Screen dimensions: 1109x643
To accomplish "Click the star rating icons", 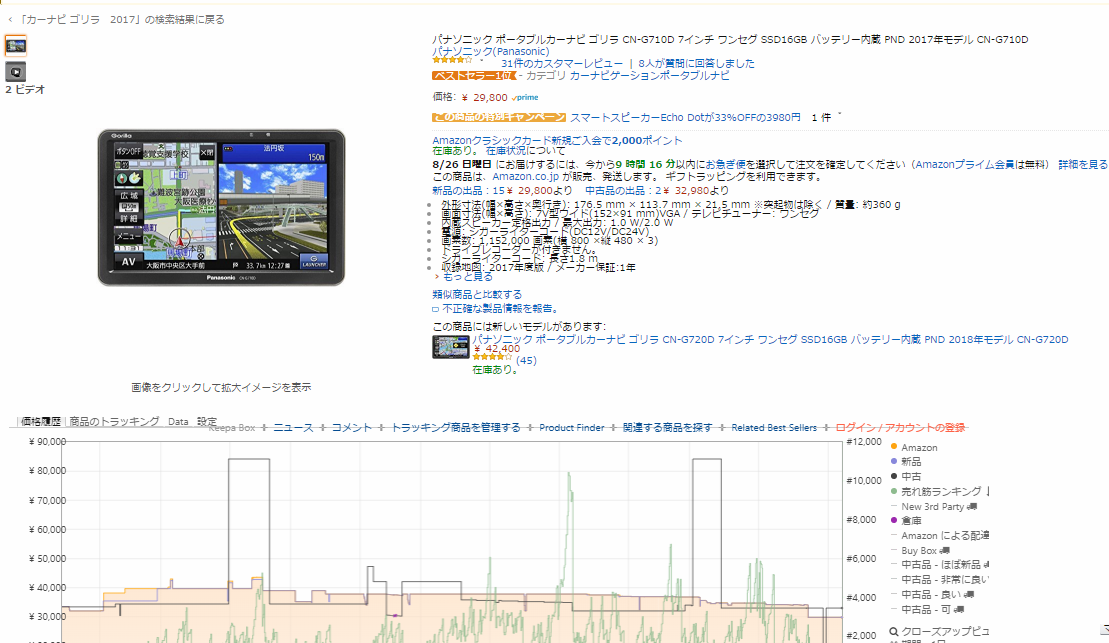I will point(452,62).
